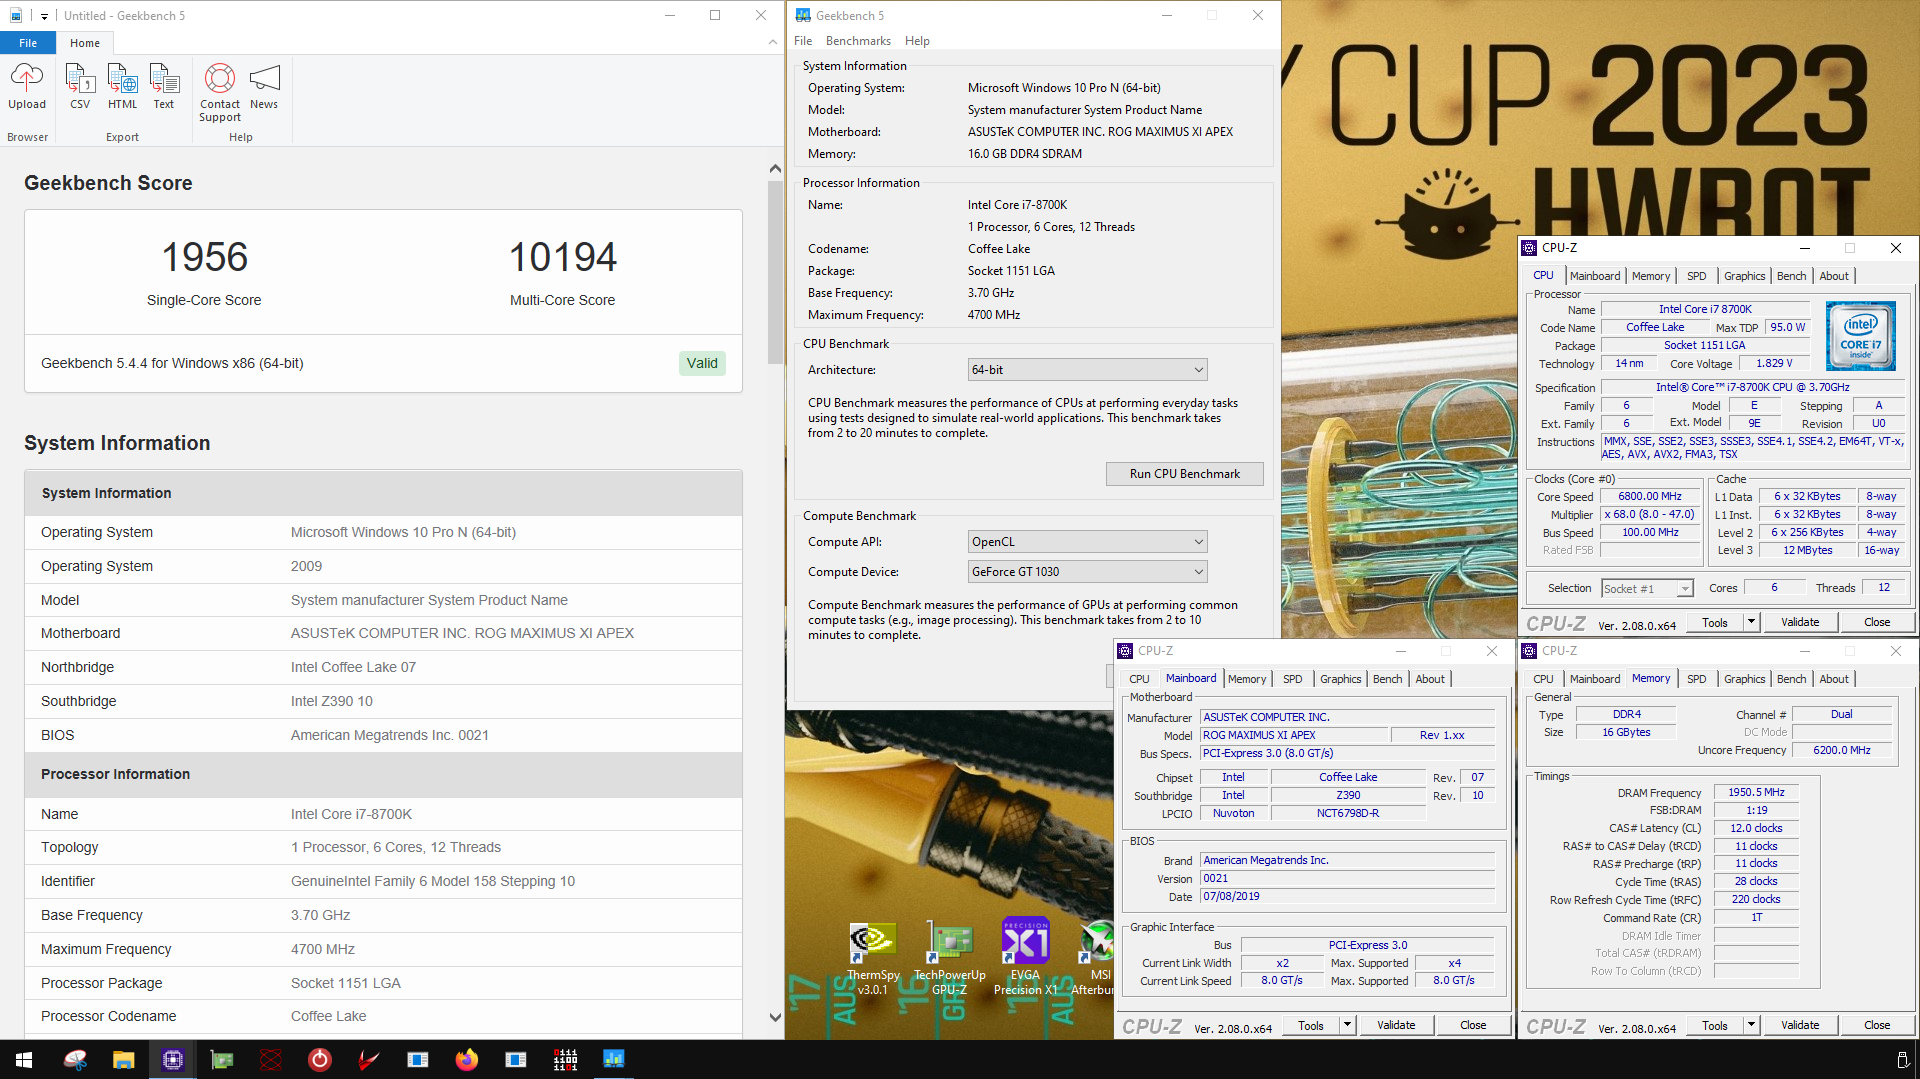This screenshot has height=1079, width=1920.
Task: Click Core Speed value 6800.00 MHz
Action: pyautogui.click(x=1650, y=497)
